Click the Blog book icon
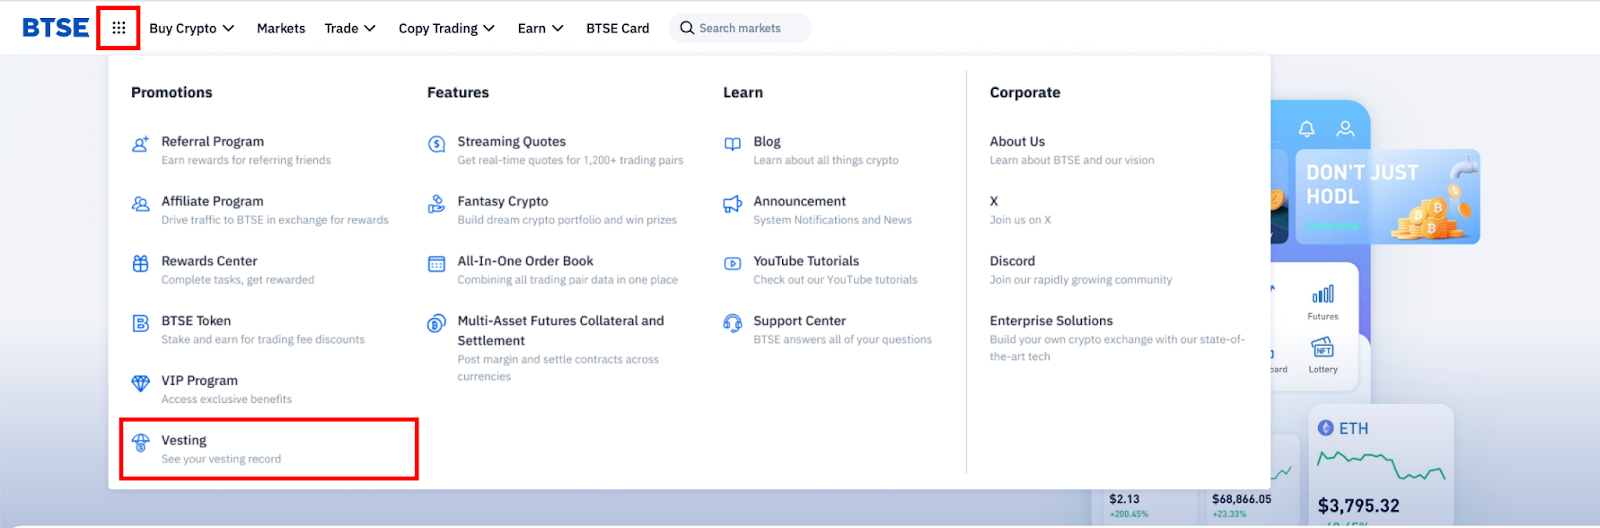1600x528 pixels. [x=733, y=144]
